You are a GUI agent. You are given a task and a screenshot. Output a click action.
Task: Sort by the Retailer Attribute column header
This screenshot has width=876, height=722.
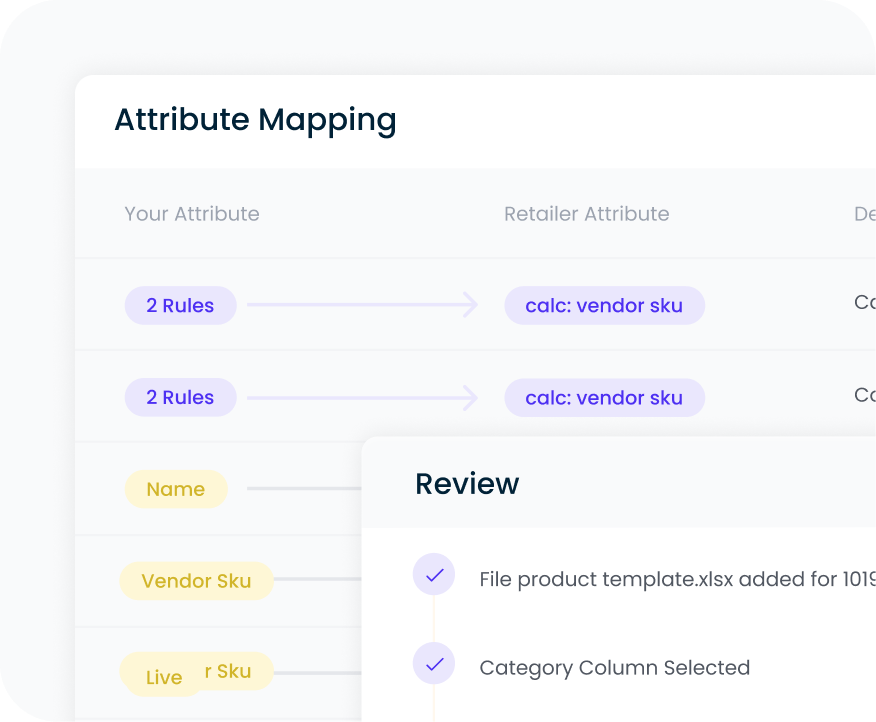tap(586, 214)
